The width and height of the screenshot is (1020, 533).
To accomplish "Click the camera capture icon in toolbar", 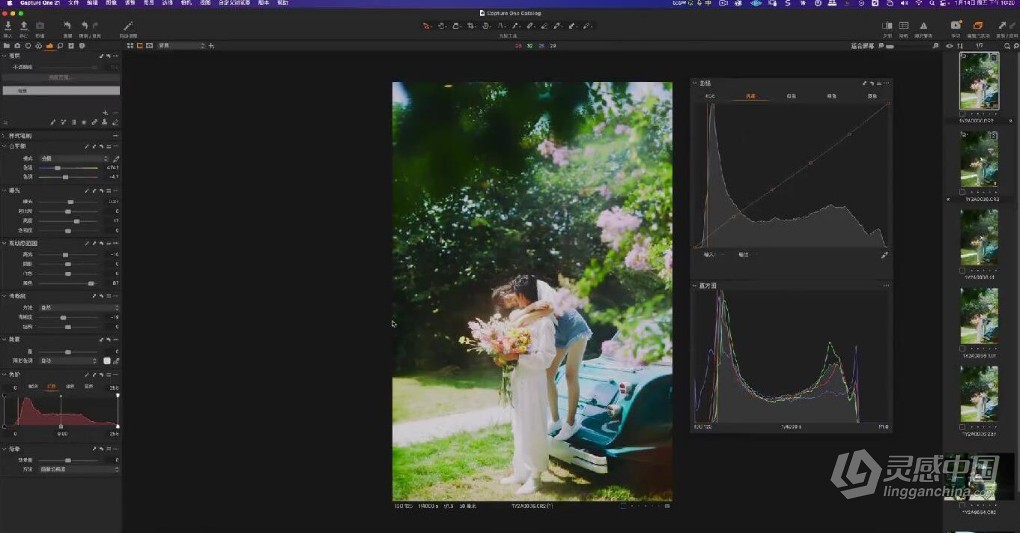I will 40,26.
